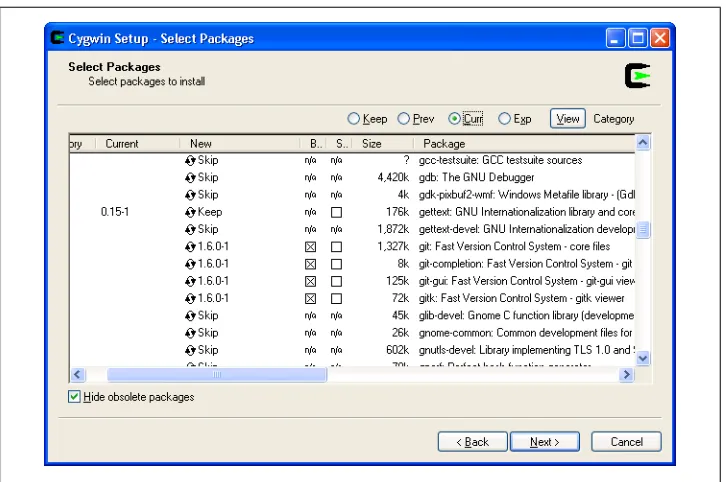The height and width of the screenshot is (482, 726).
Task: Click the B.. column header
Action: [x=313, y=144]
